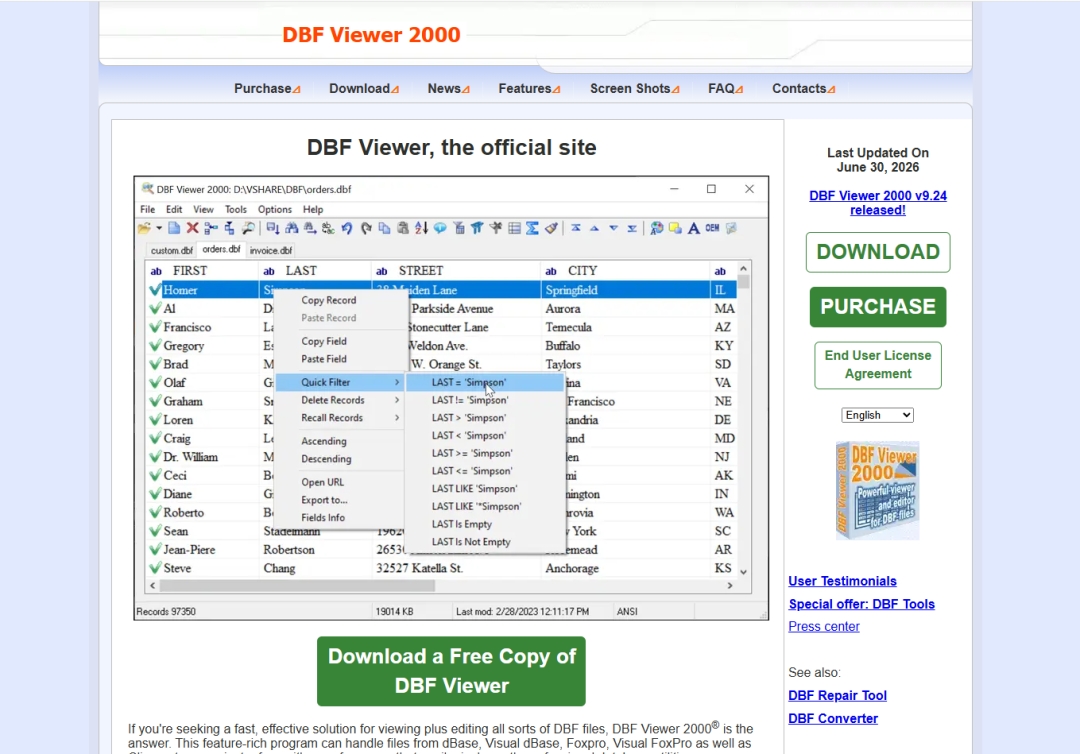Click the font letter A toolbar icon
This screenshot has width=1080, height=754.
coord(694,228)
